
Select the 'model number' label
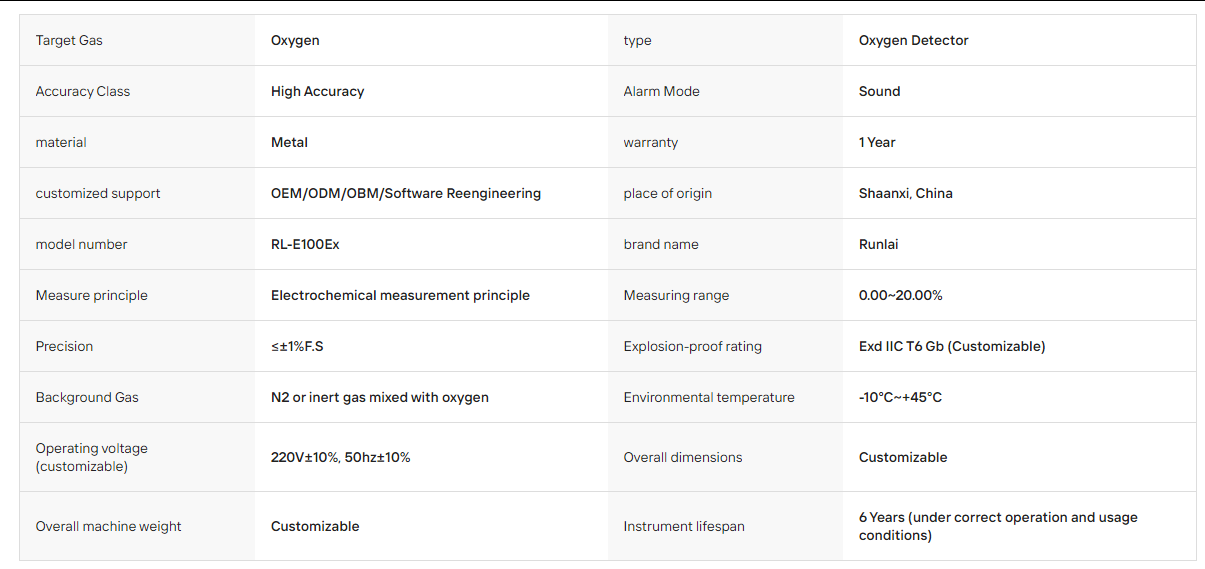[x=81, y=245]
